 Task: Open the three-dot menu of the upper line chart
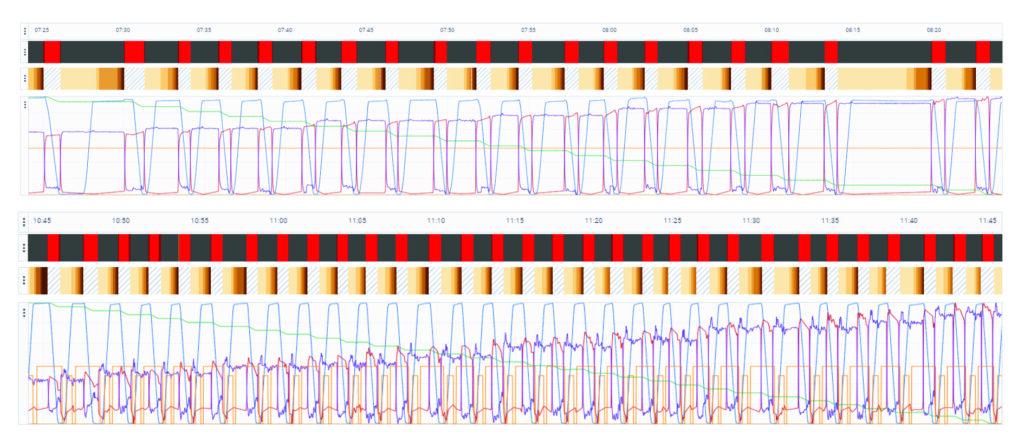click(23, 105)
